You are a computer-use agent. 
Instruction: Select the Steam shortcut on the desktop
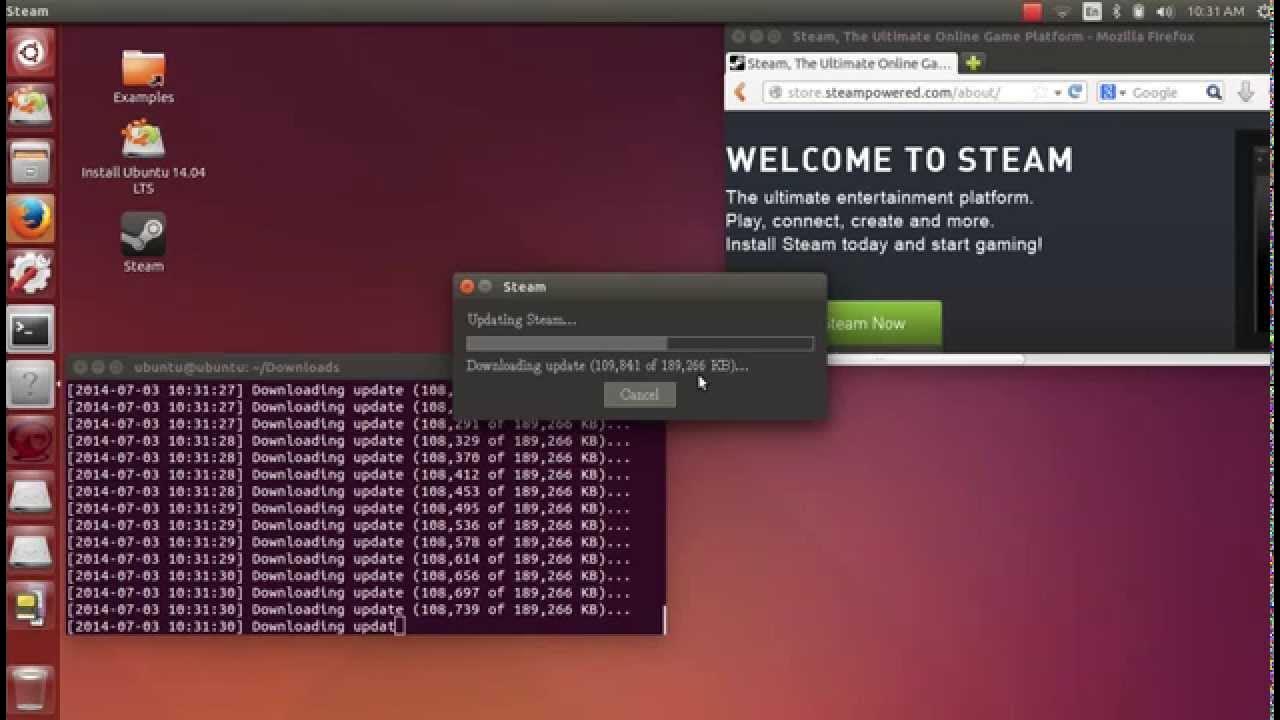(x=143, y=242)
